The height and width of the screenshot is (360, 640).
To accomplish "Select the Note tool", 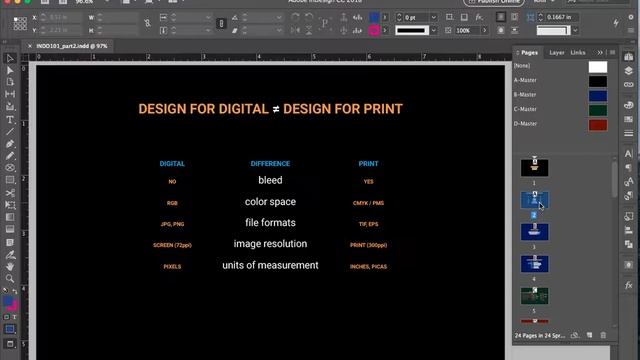I will [10, 242].
